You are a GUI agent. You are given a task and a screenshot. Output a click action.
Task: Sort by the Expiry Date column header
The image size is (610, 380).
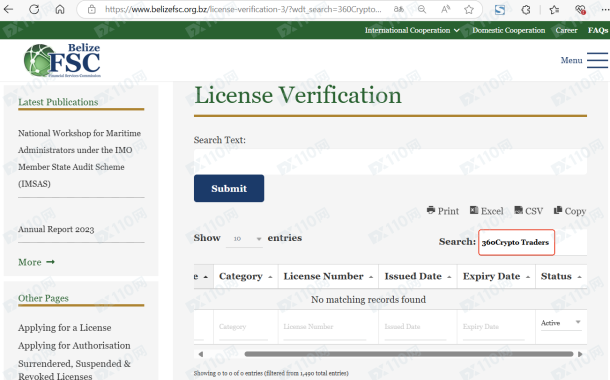pyautogui.click(x=496, y=277)
